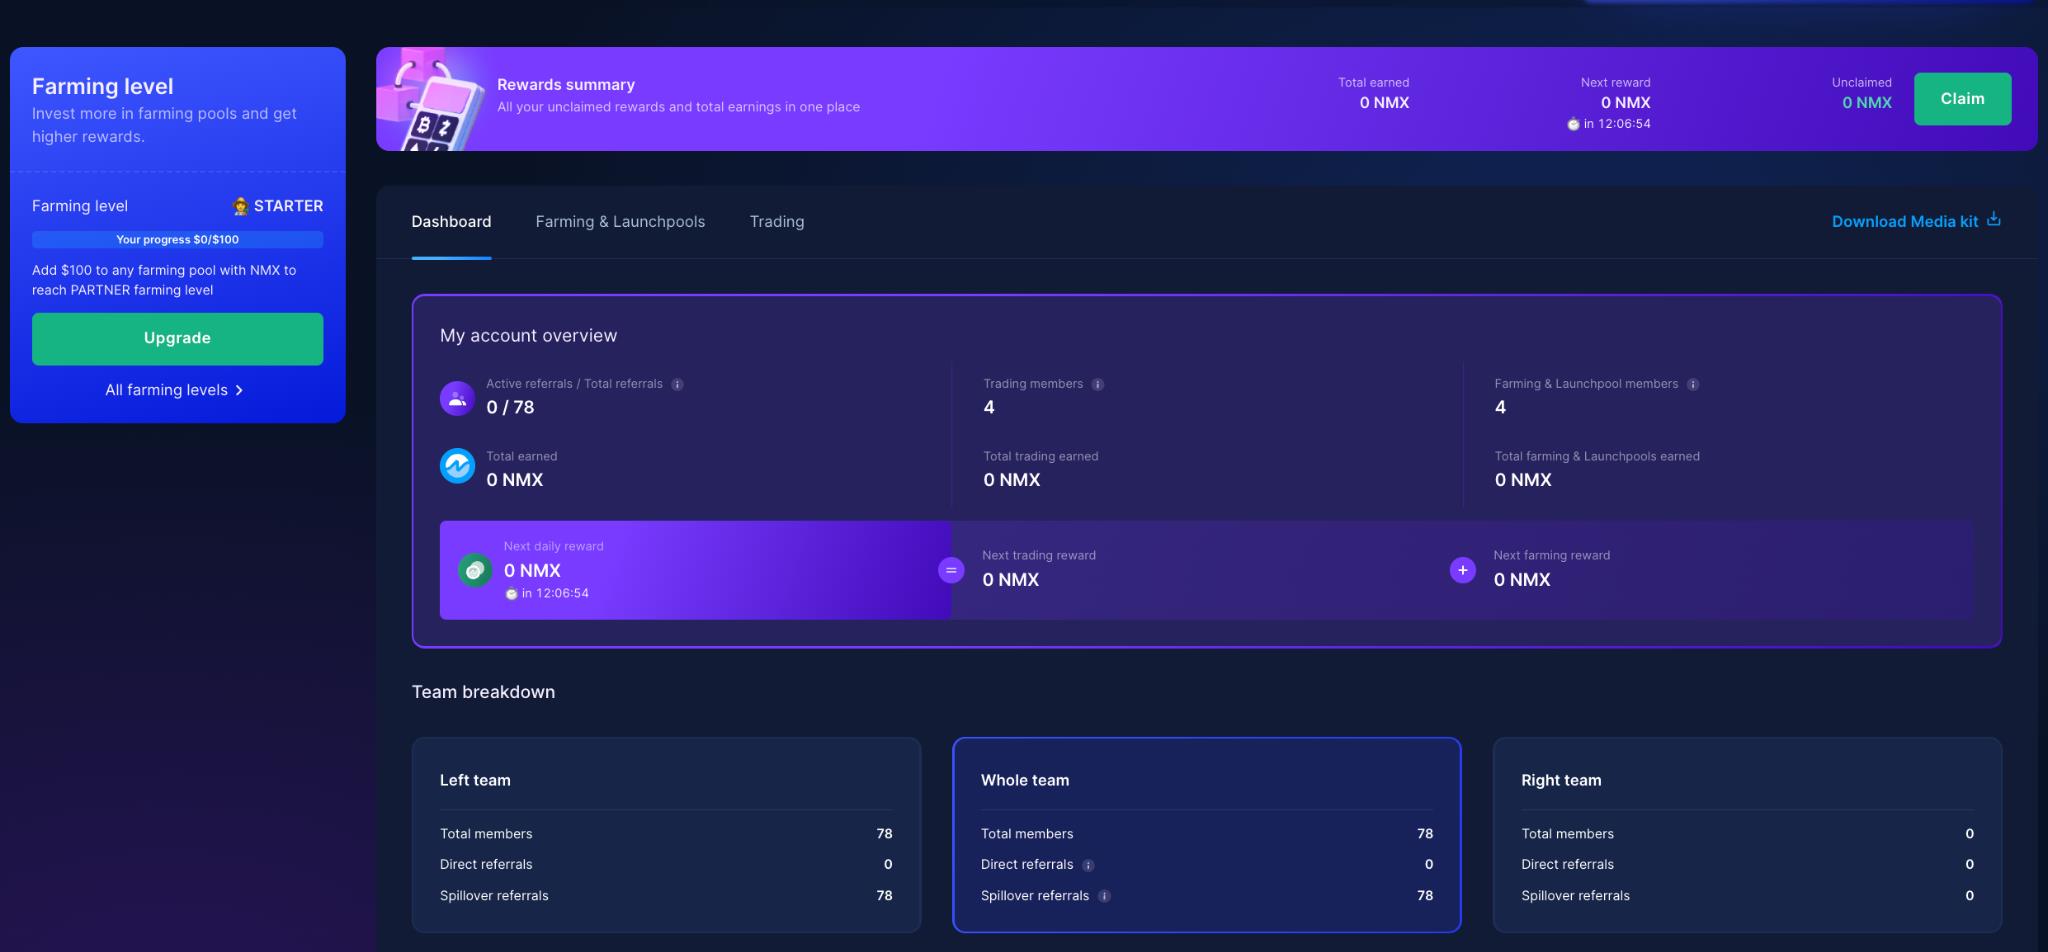Show info icon beside Whole team Direct referrals
Screen dimensions: 2048x952
click(1088, 865)
